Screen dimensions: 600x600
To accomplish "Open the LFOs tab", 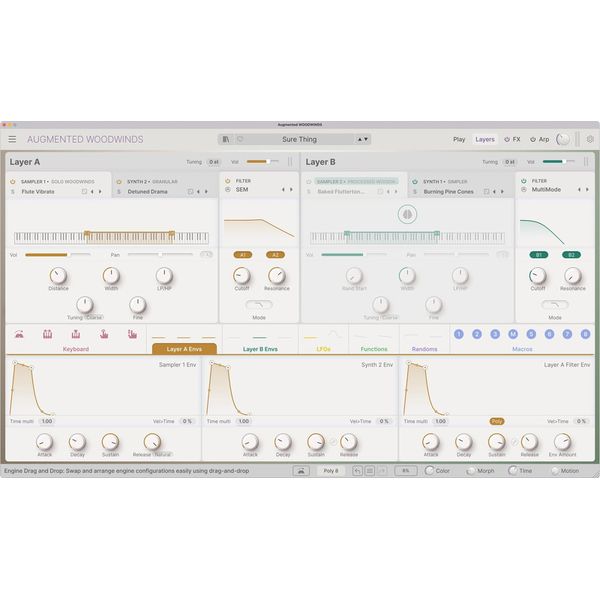I will tap(324, 349).
